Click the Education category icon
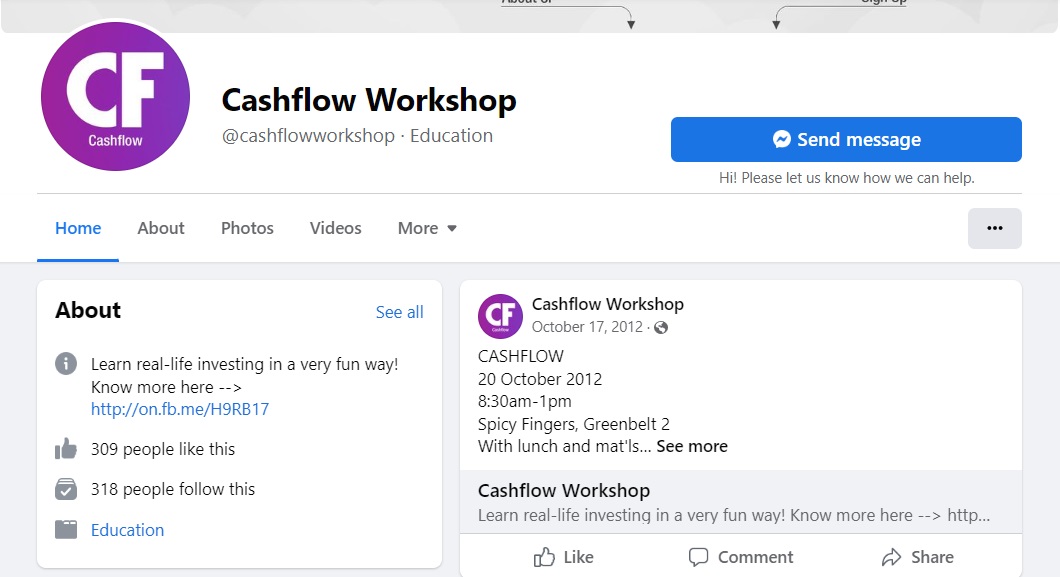 pyautogui.click(x=66, y=530)
